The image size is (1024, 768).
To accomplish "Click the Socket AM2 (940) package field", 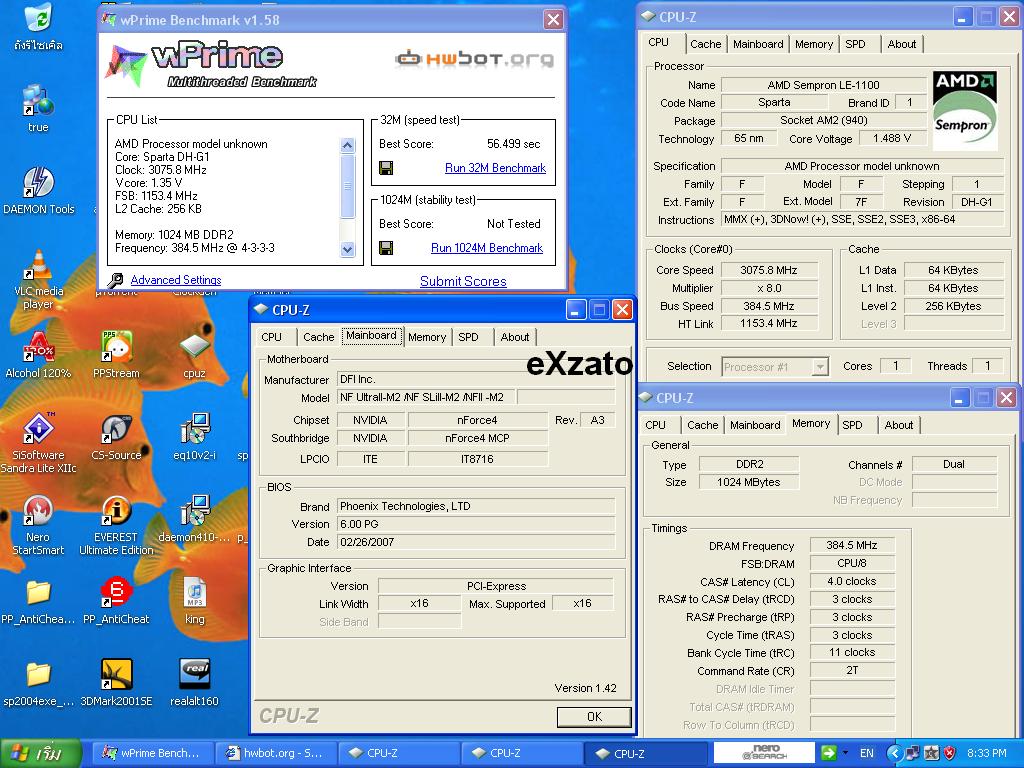I will click(824, 121).
